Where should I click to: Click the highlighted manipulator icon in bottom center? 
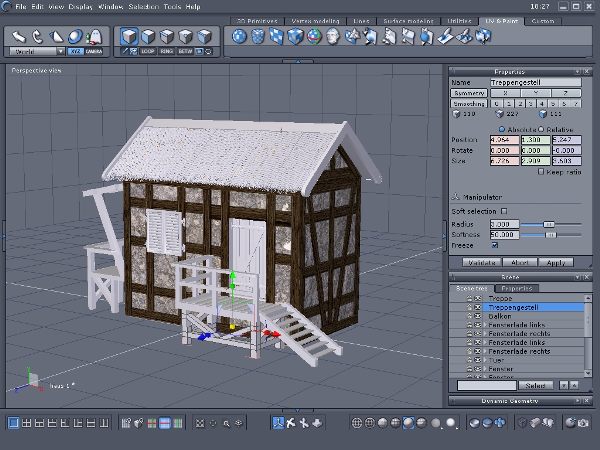[x=278, y=423]
